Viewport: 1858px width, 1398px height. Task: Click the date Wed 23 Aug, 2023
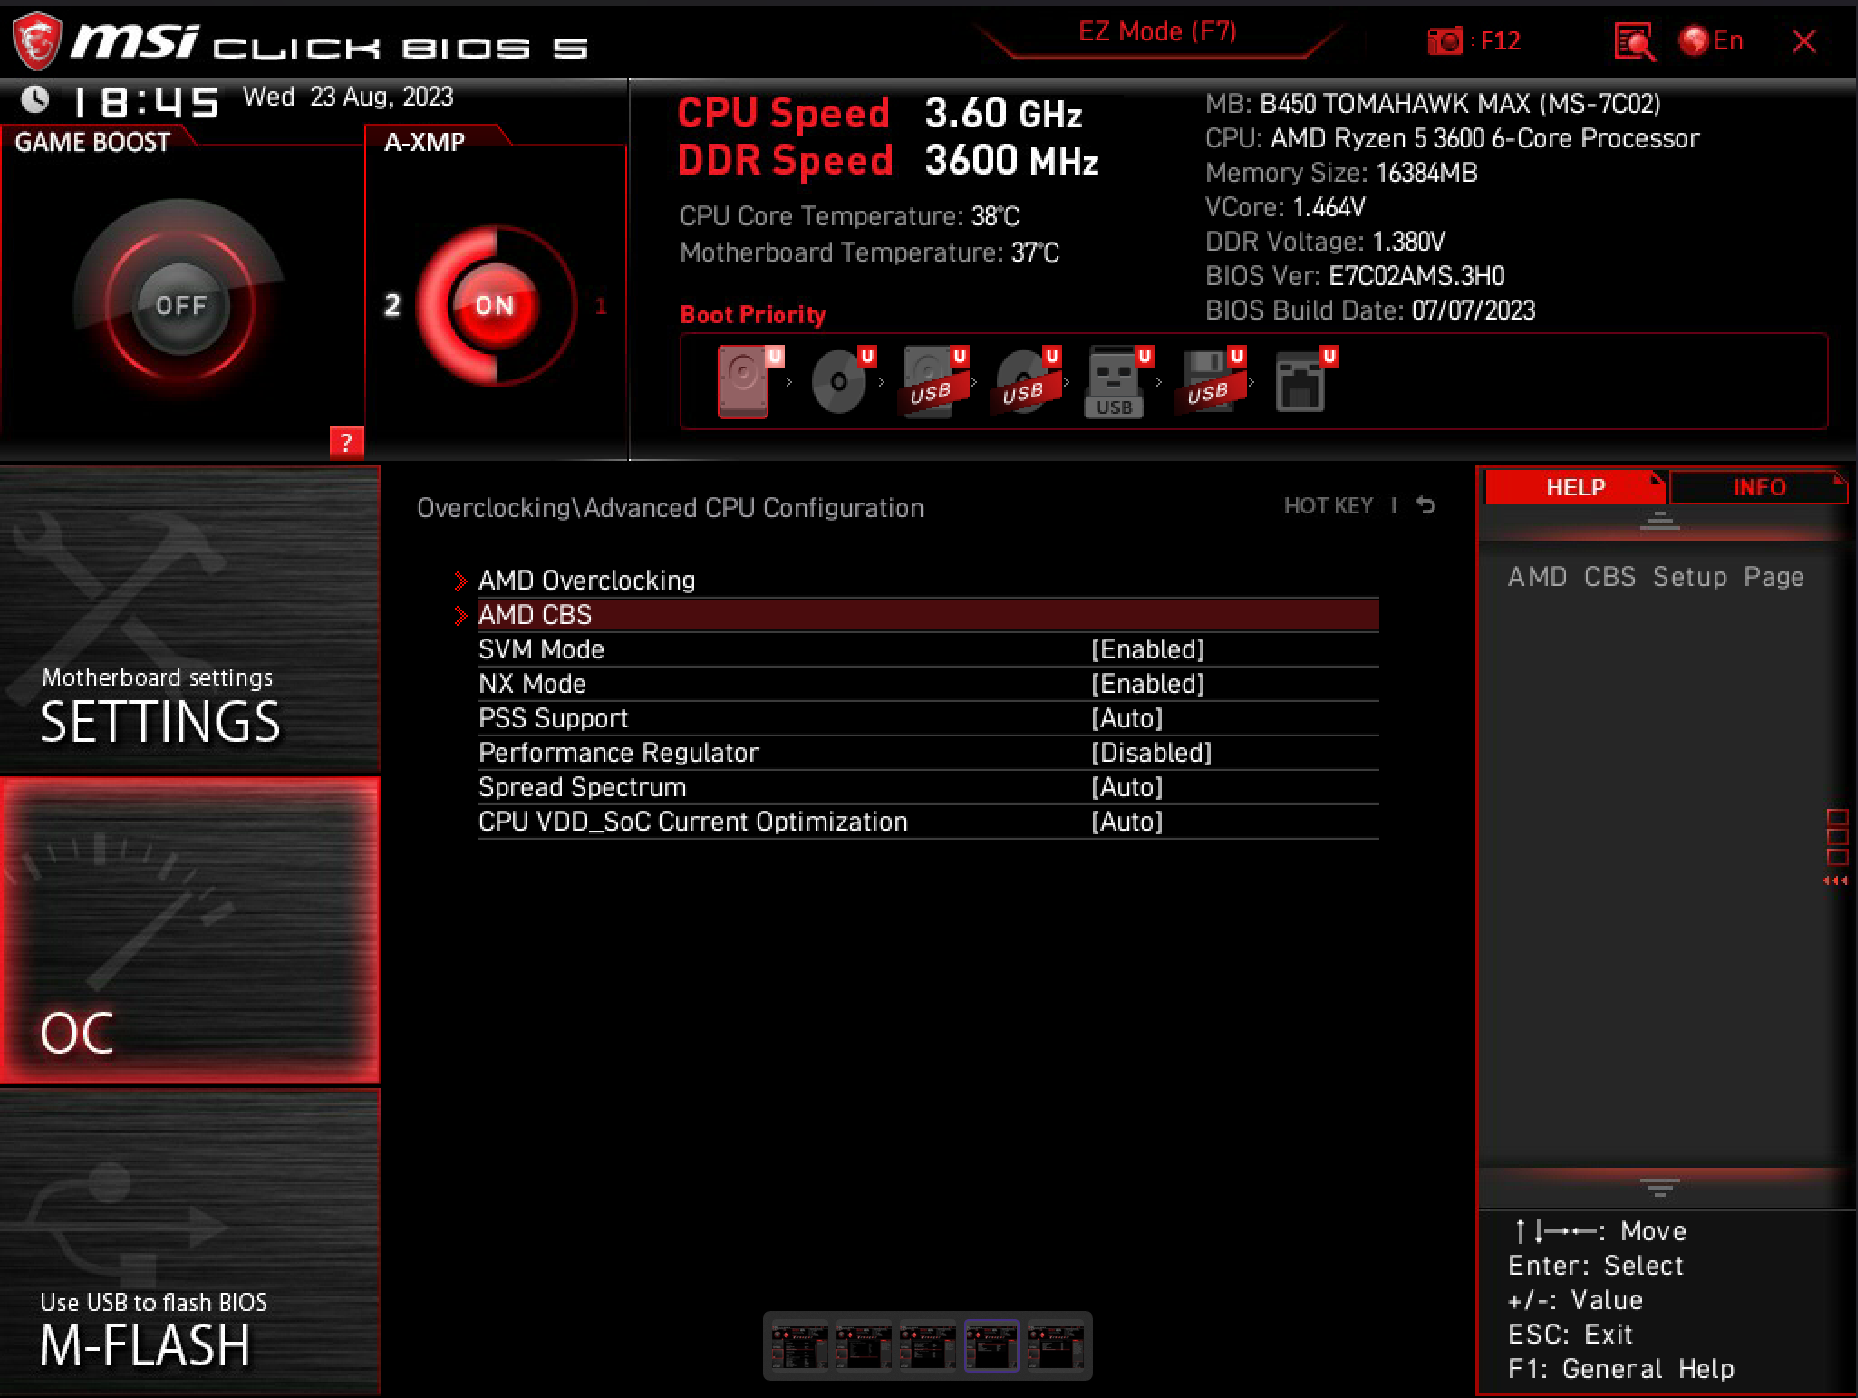click(x=348, y=97)
